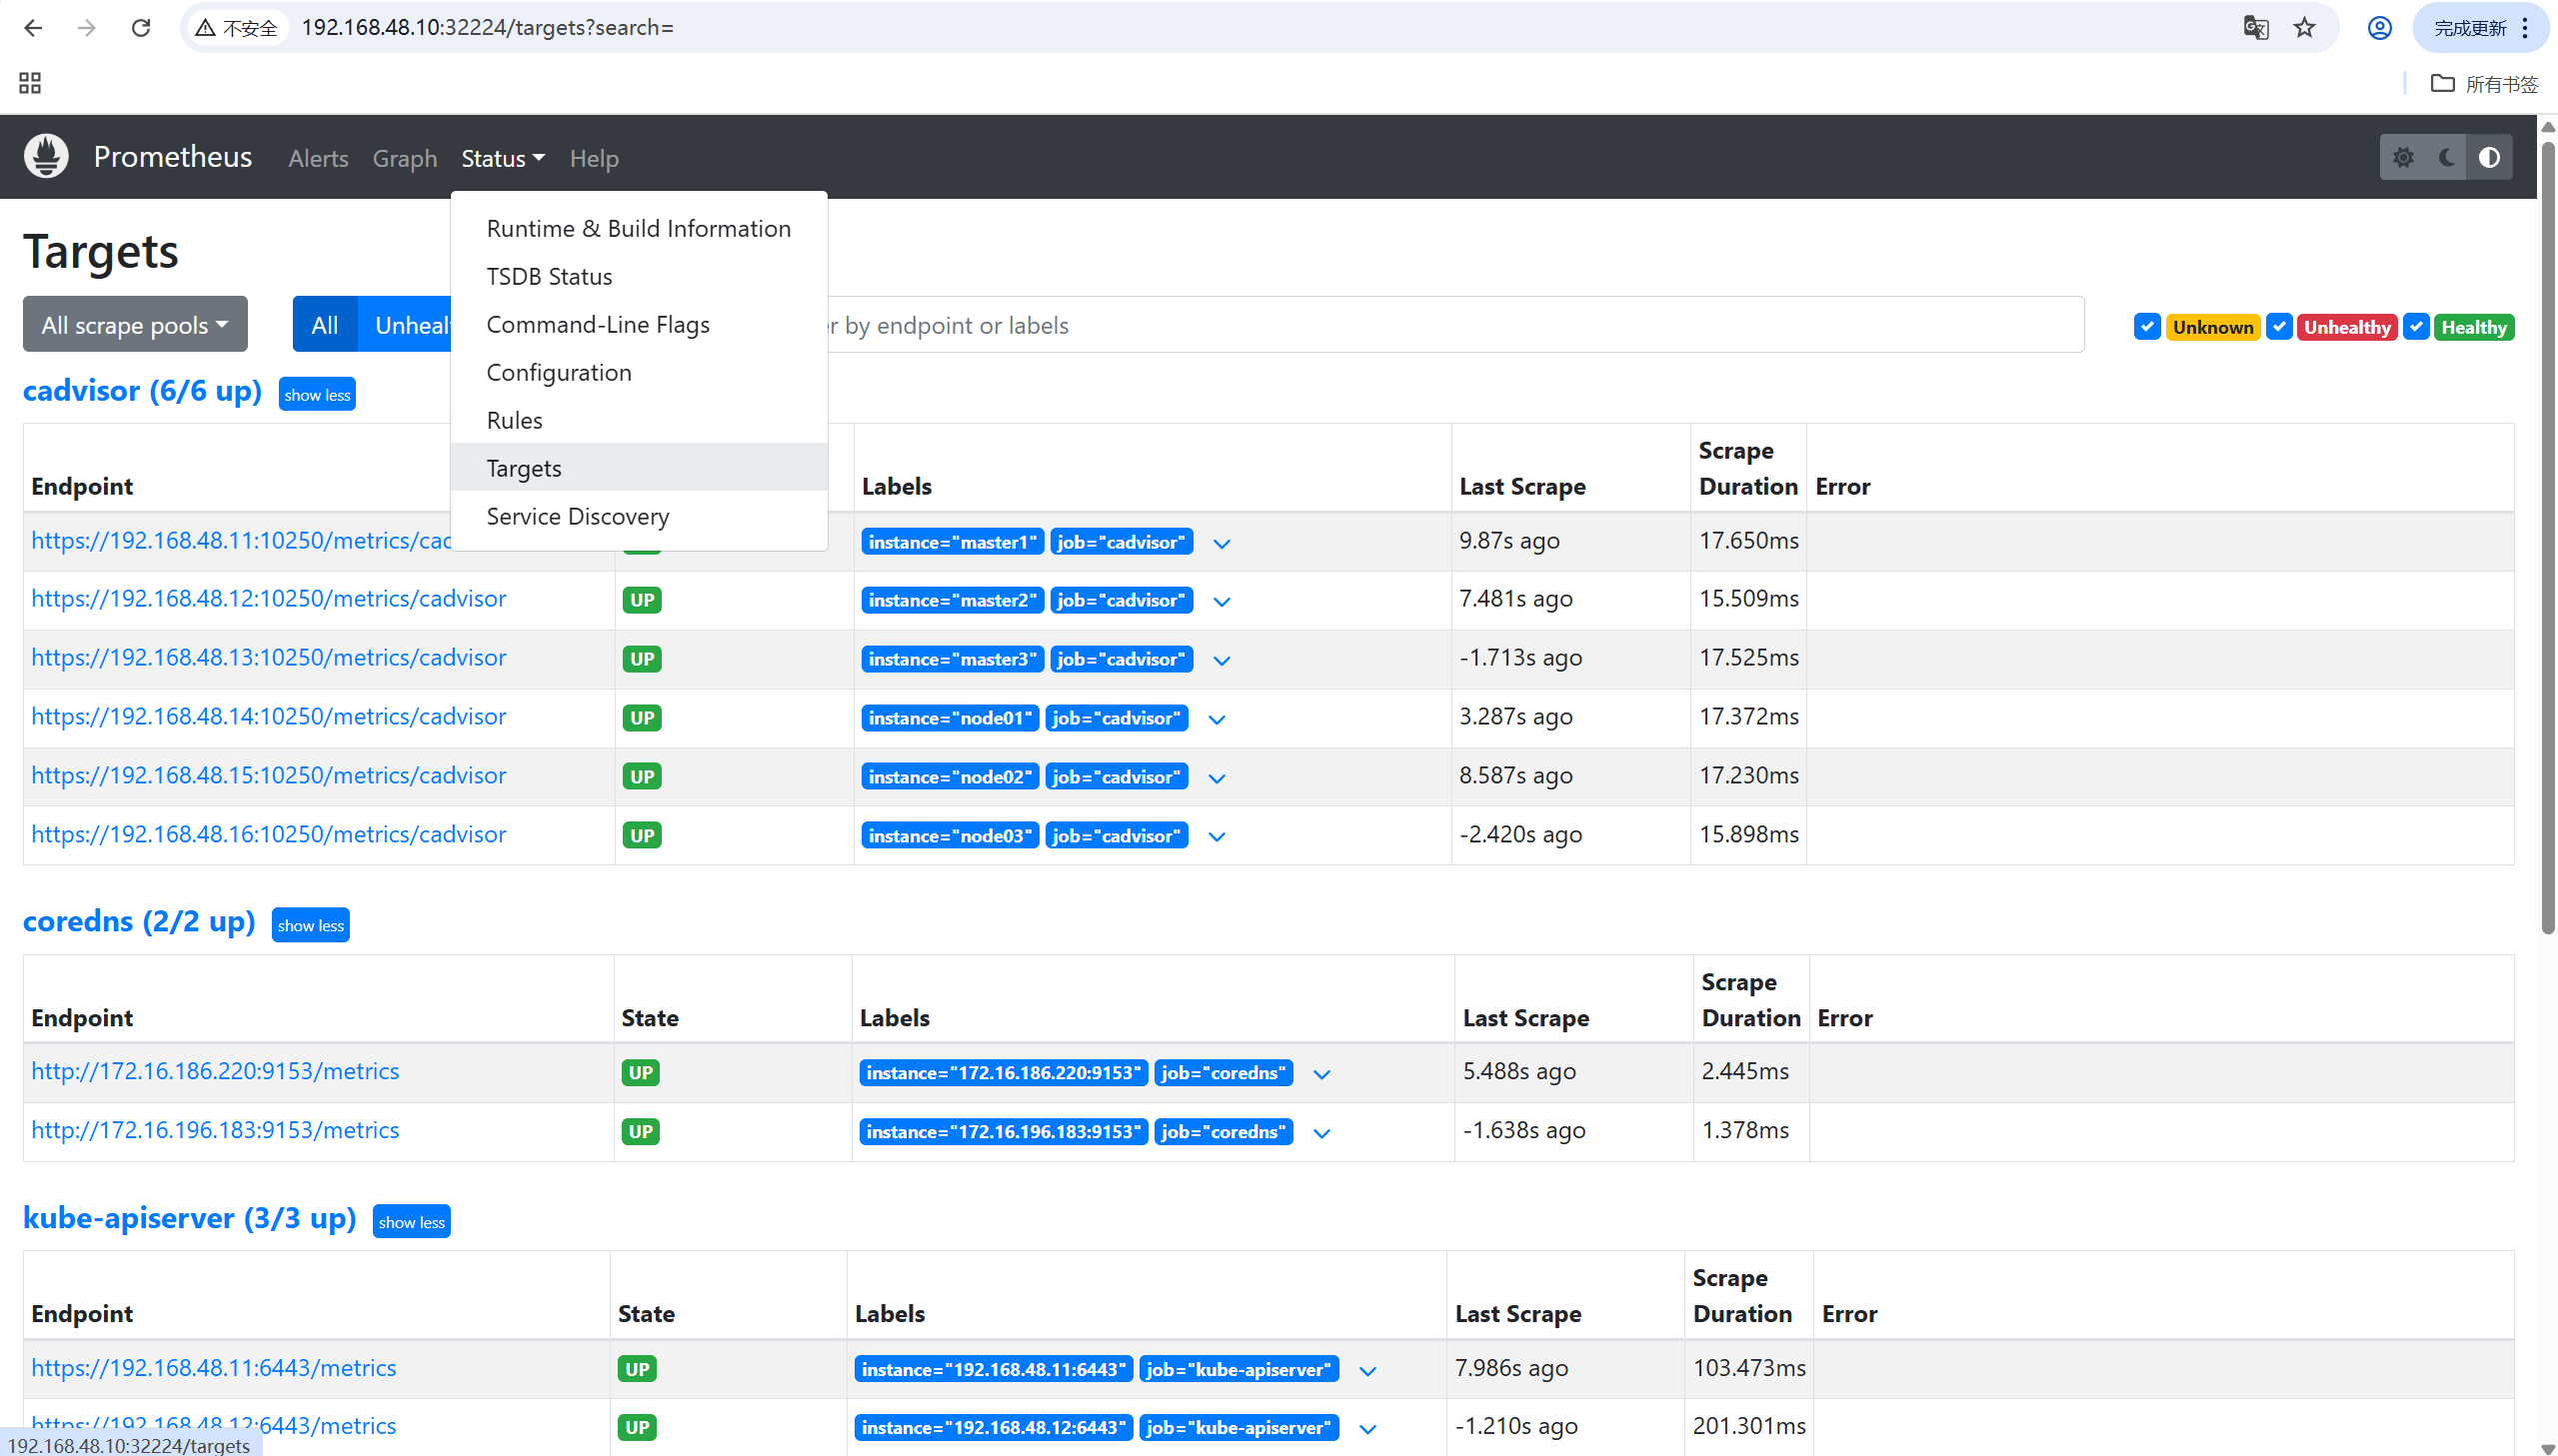Choose Targets in the Status menu
The width and height of the screenshot is (2558, 1456).
[x=639, y=468]
